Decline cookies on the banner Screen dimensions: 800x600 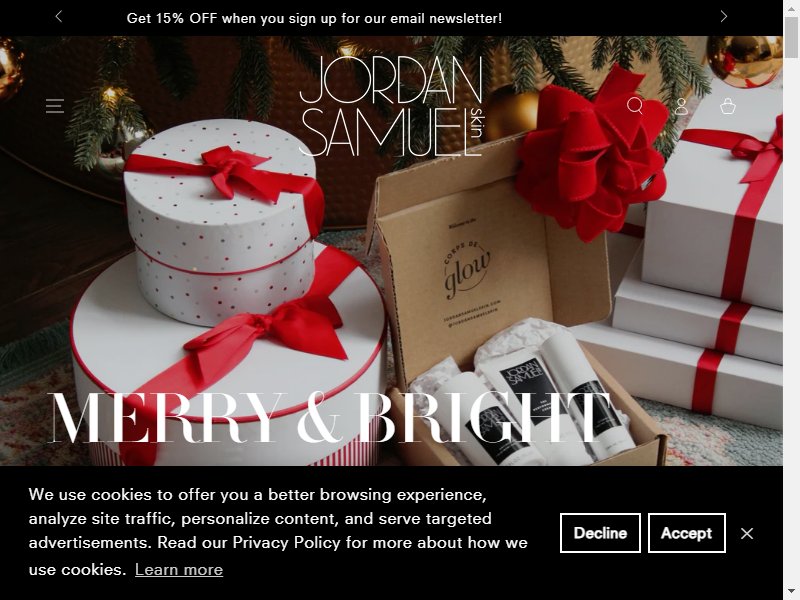click(600, 533)
